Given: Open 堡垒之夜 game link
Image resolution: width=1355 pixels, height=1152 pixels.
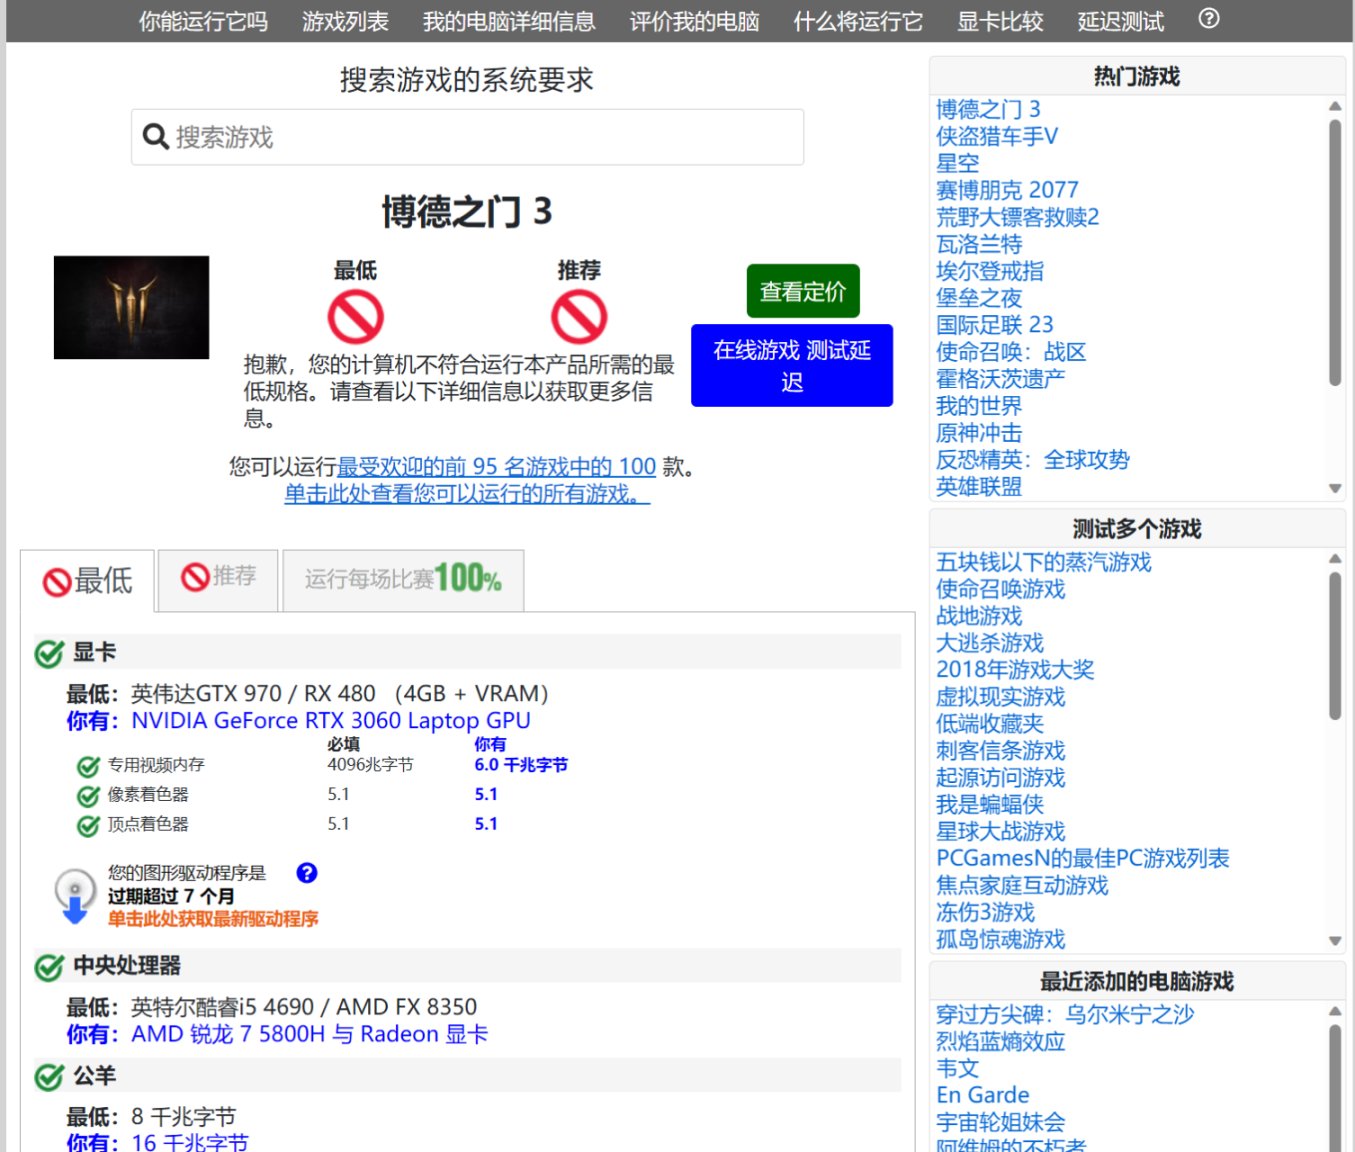Looking at the screenshot, I should pyautogui.click(x=979, y=298).
